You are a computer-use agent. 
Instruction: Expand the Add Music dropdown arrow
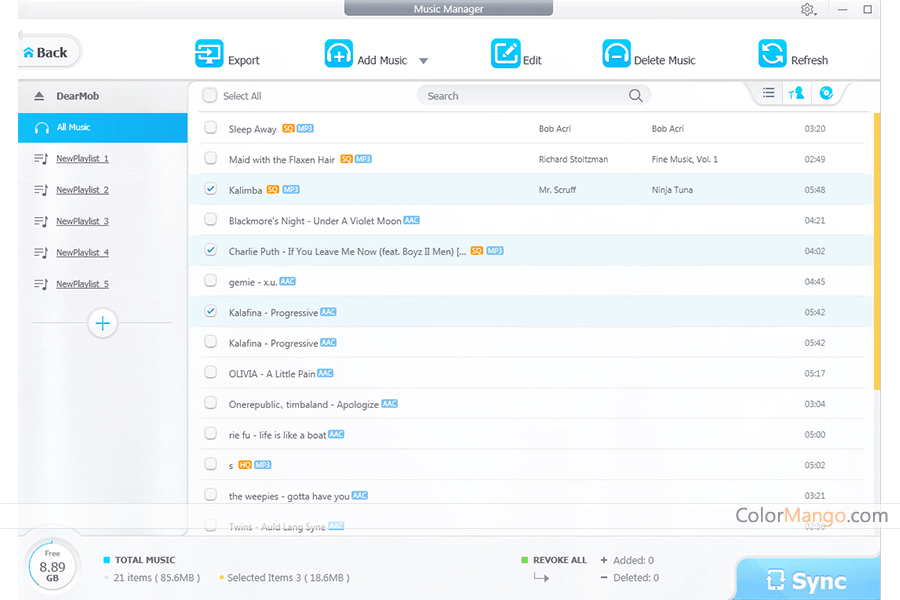point(423,61)
